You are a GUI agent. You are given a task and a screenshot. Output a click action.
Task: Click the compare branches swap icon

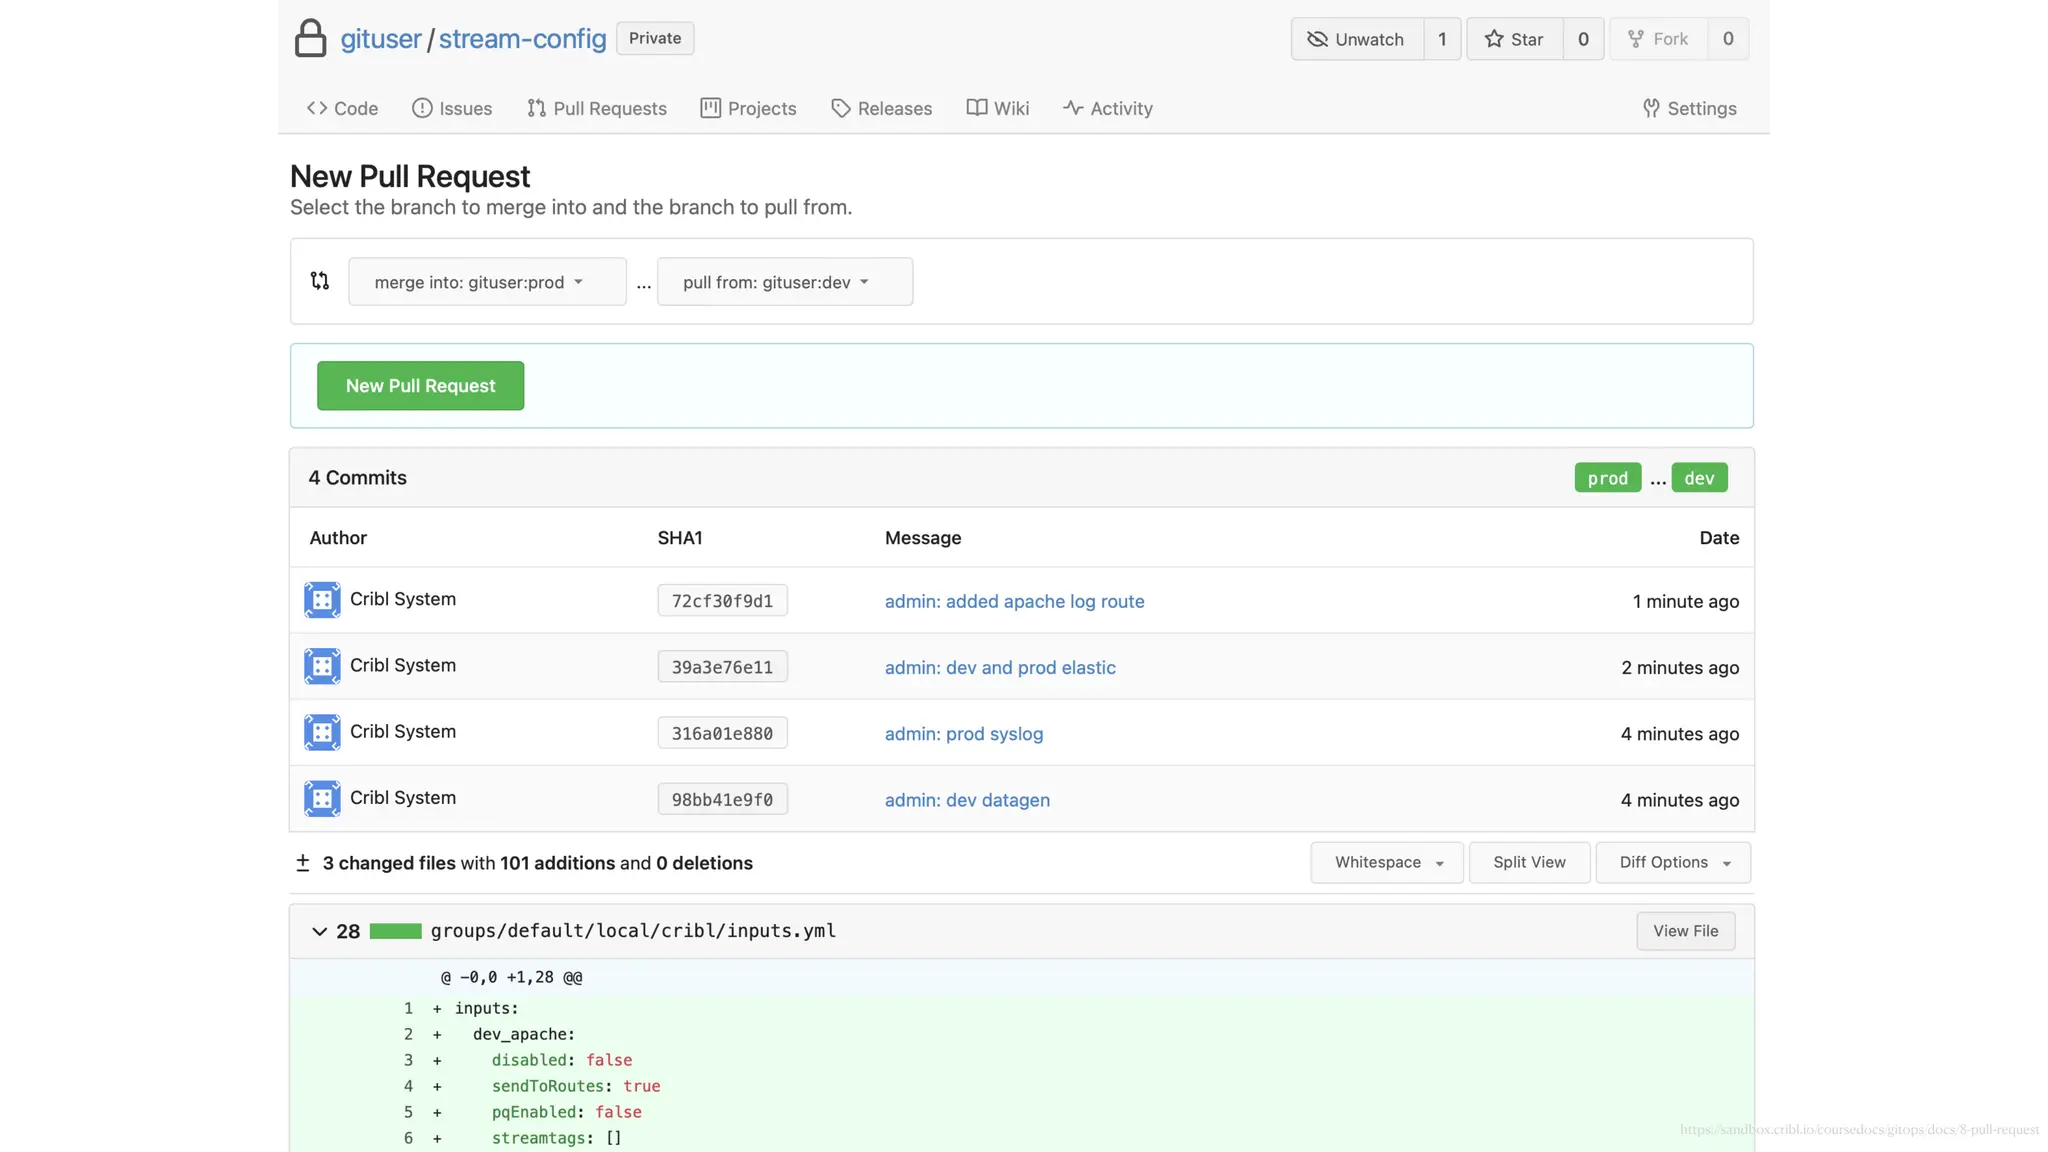tap(319, 281)
